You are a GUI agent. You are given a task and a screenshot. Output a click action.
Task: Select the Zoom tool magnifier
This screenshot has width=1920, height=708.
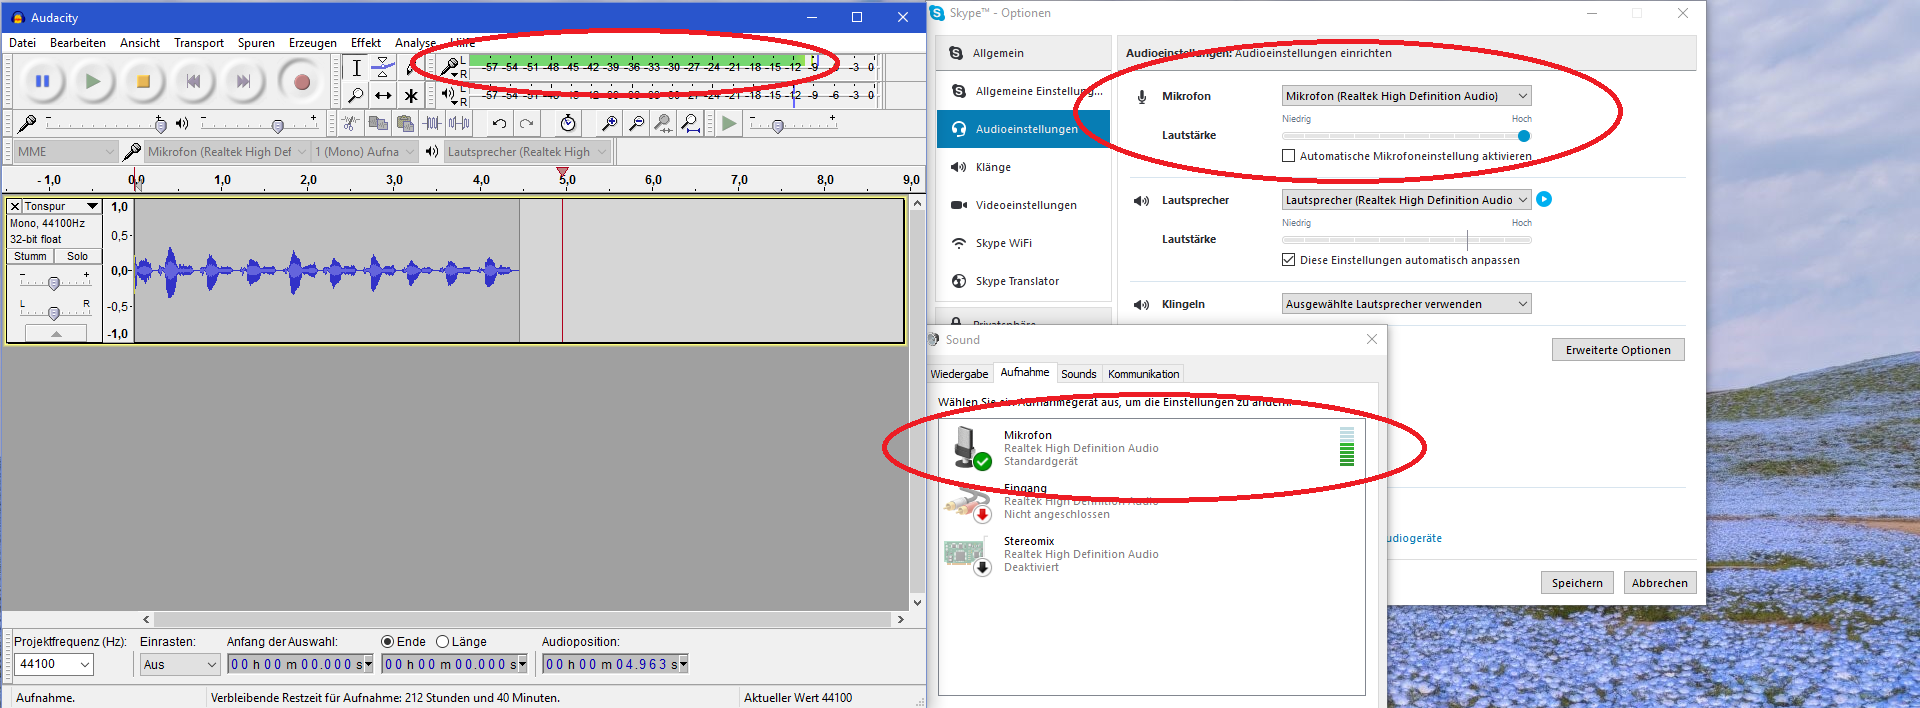tap(356, 96)
